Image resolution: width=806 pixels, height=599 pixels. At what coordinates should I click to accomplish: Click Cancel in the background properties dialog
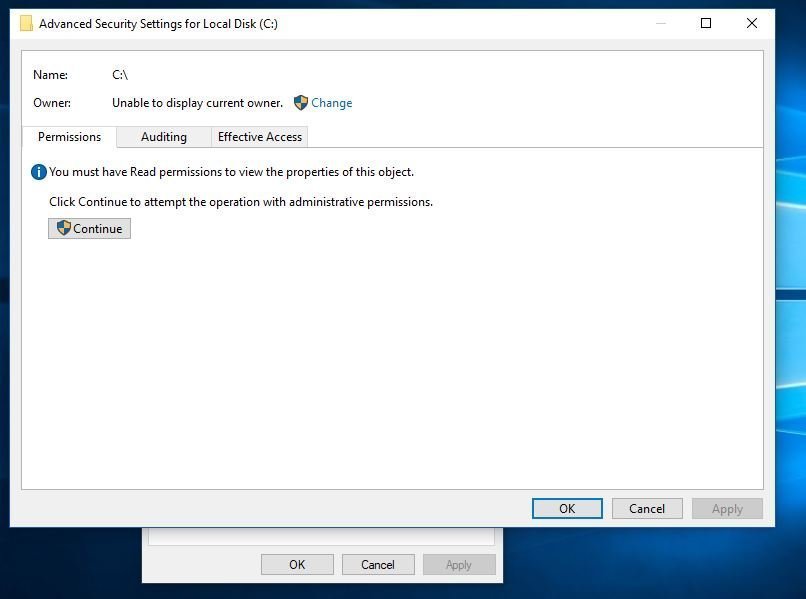pyautogui.click(x=378, y=563)
